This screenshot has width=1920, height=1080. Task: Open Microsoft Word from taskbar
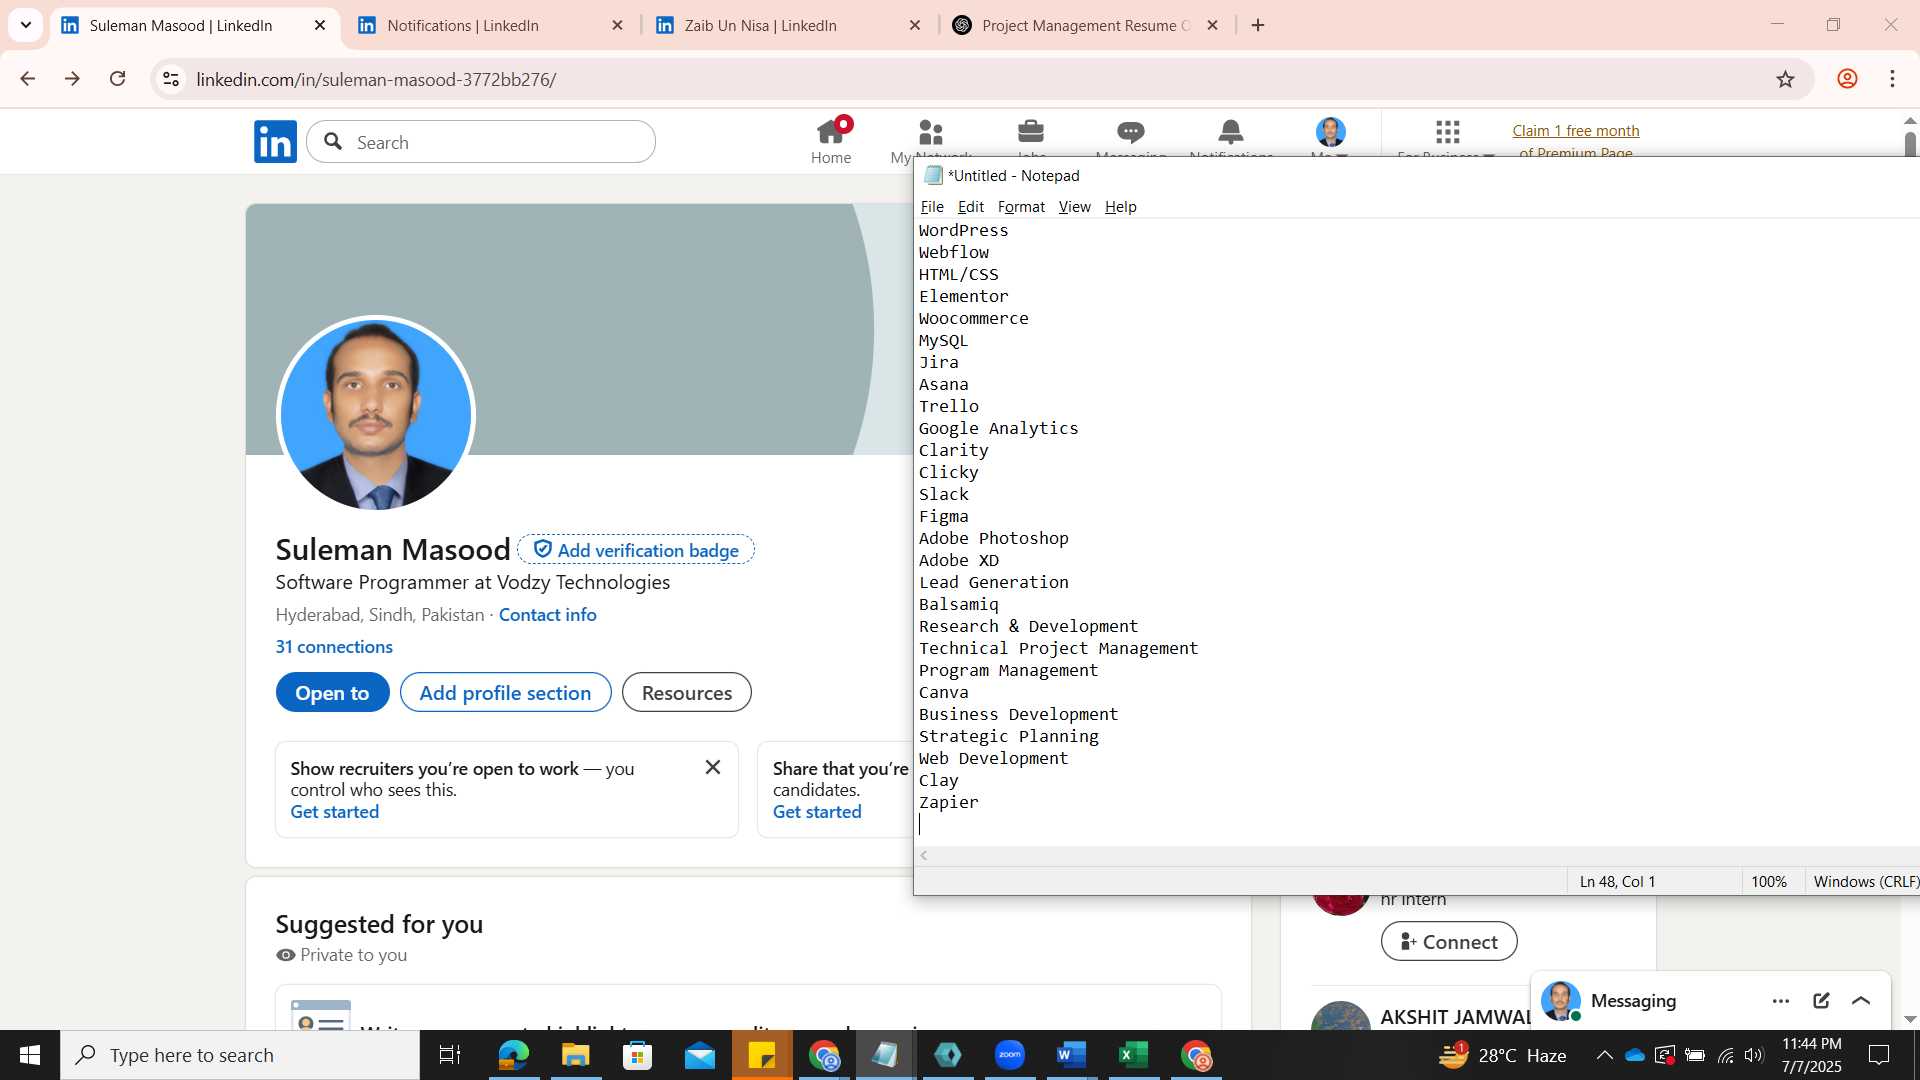(1072, 1055)
